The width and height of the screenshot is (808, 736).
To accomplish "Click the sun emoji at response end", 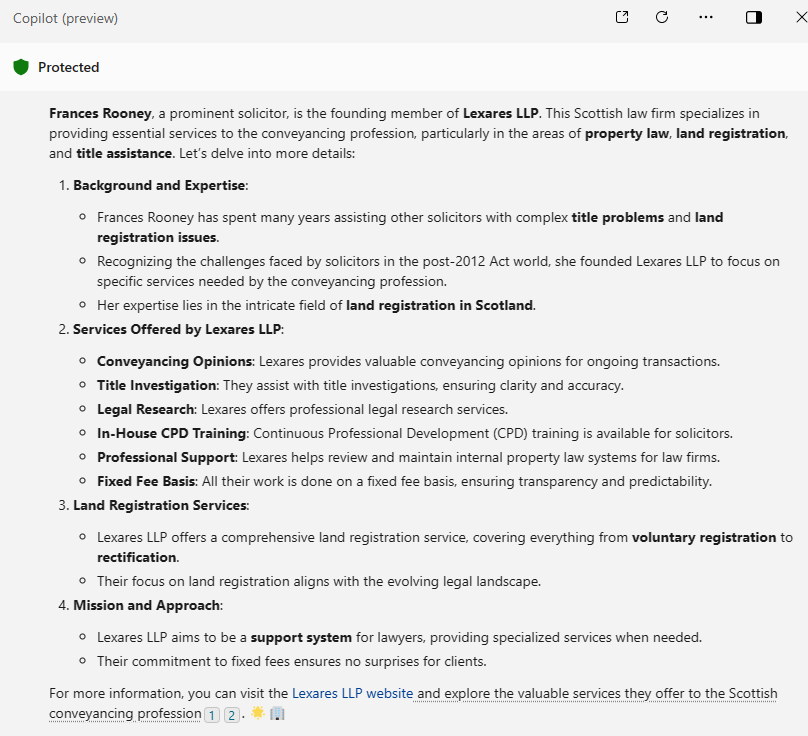I will coord(258,713).
